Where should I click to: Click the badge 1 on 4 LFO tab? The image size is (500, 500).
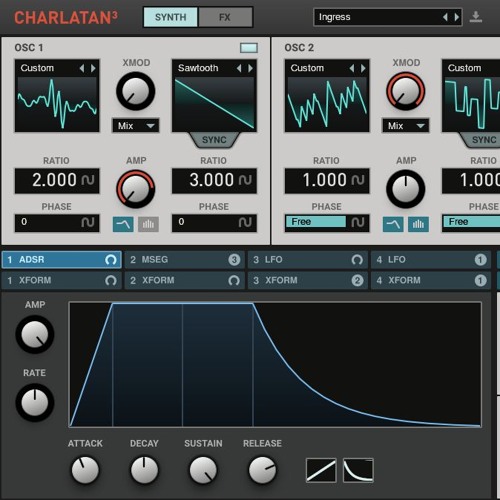pyautogui.click(x=480, y=260)
